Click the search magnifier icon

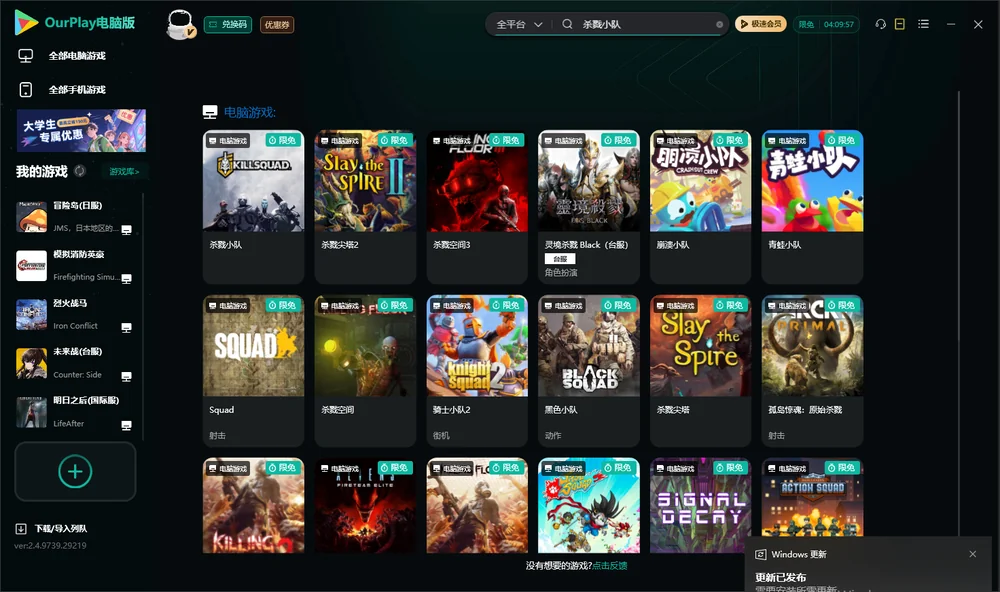point(567,24)
